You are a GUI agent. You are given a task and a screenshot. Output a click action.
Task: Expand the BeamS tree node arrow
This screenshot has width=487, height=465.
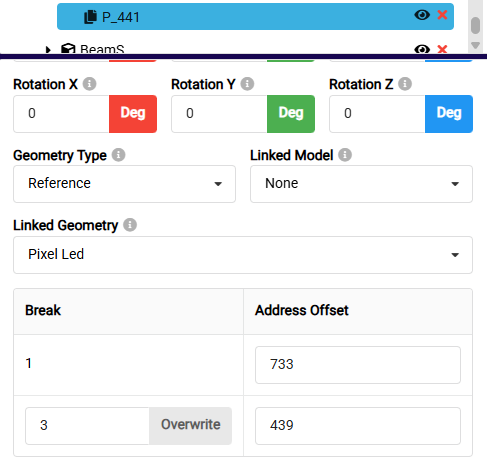48,50
